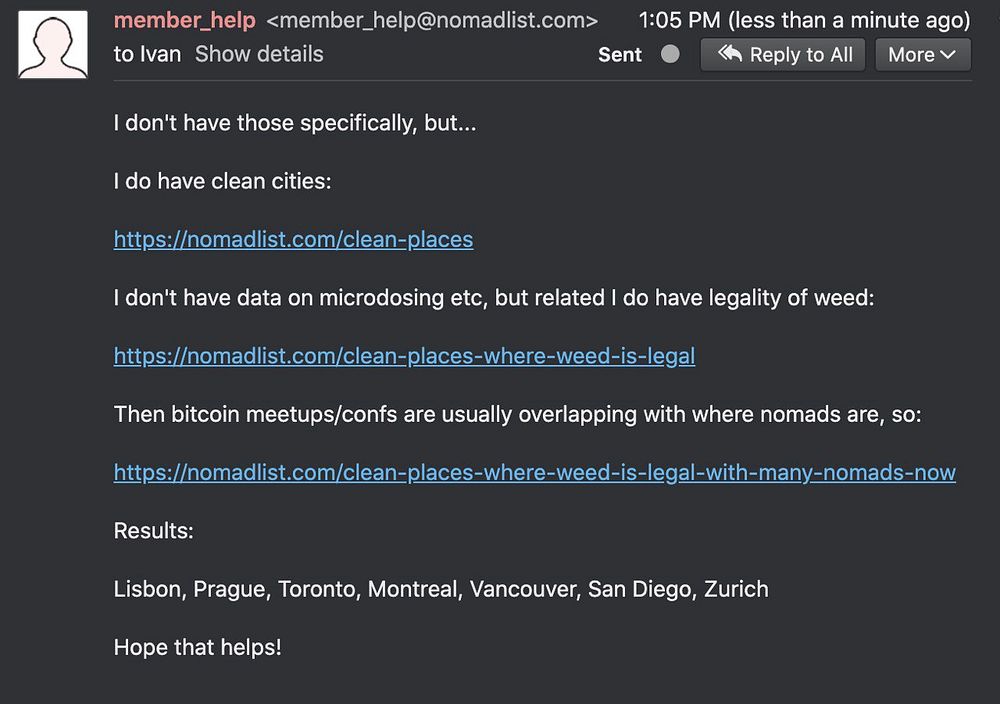Open the More dropdown menu
This screenshot has height=704, width=1000.
point(922,55)
